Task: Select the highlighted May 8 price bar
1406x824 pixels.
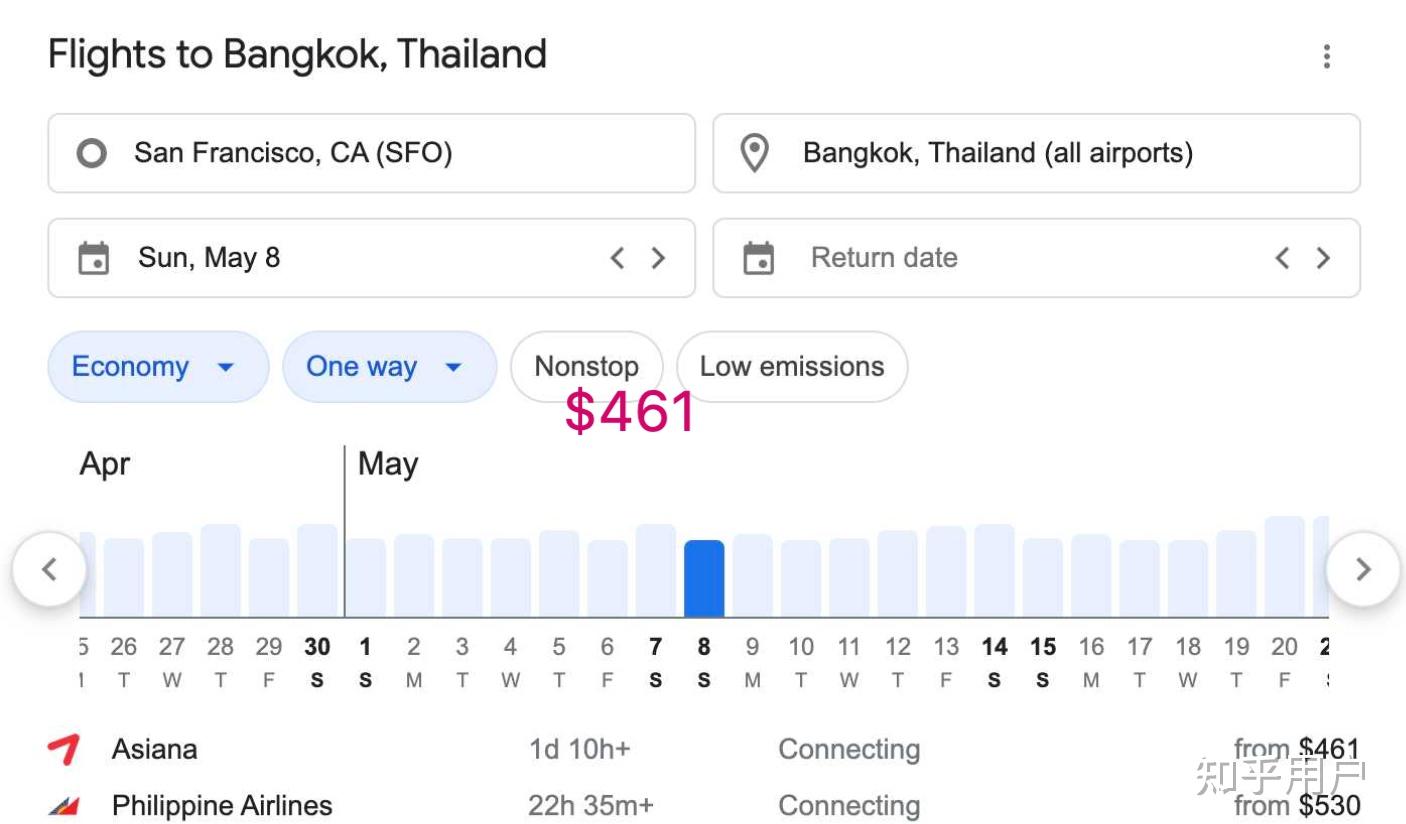Action: [704, 579]
